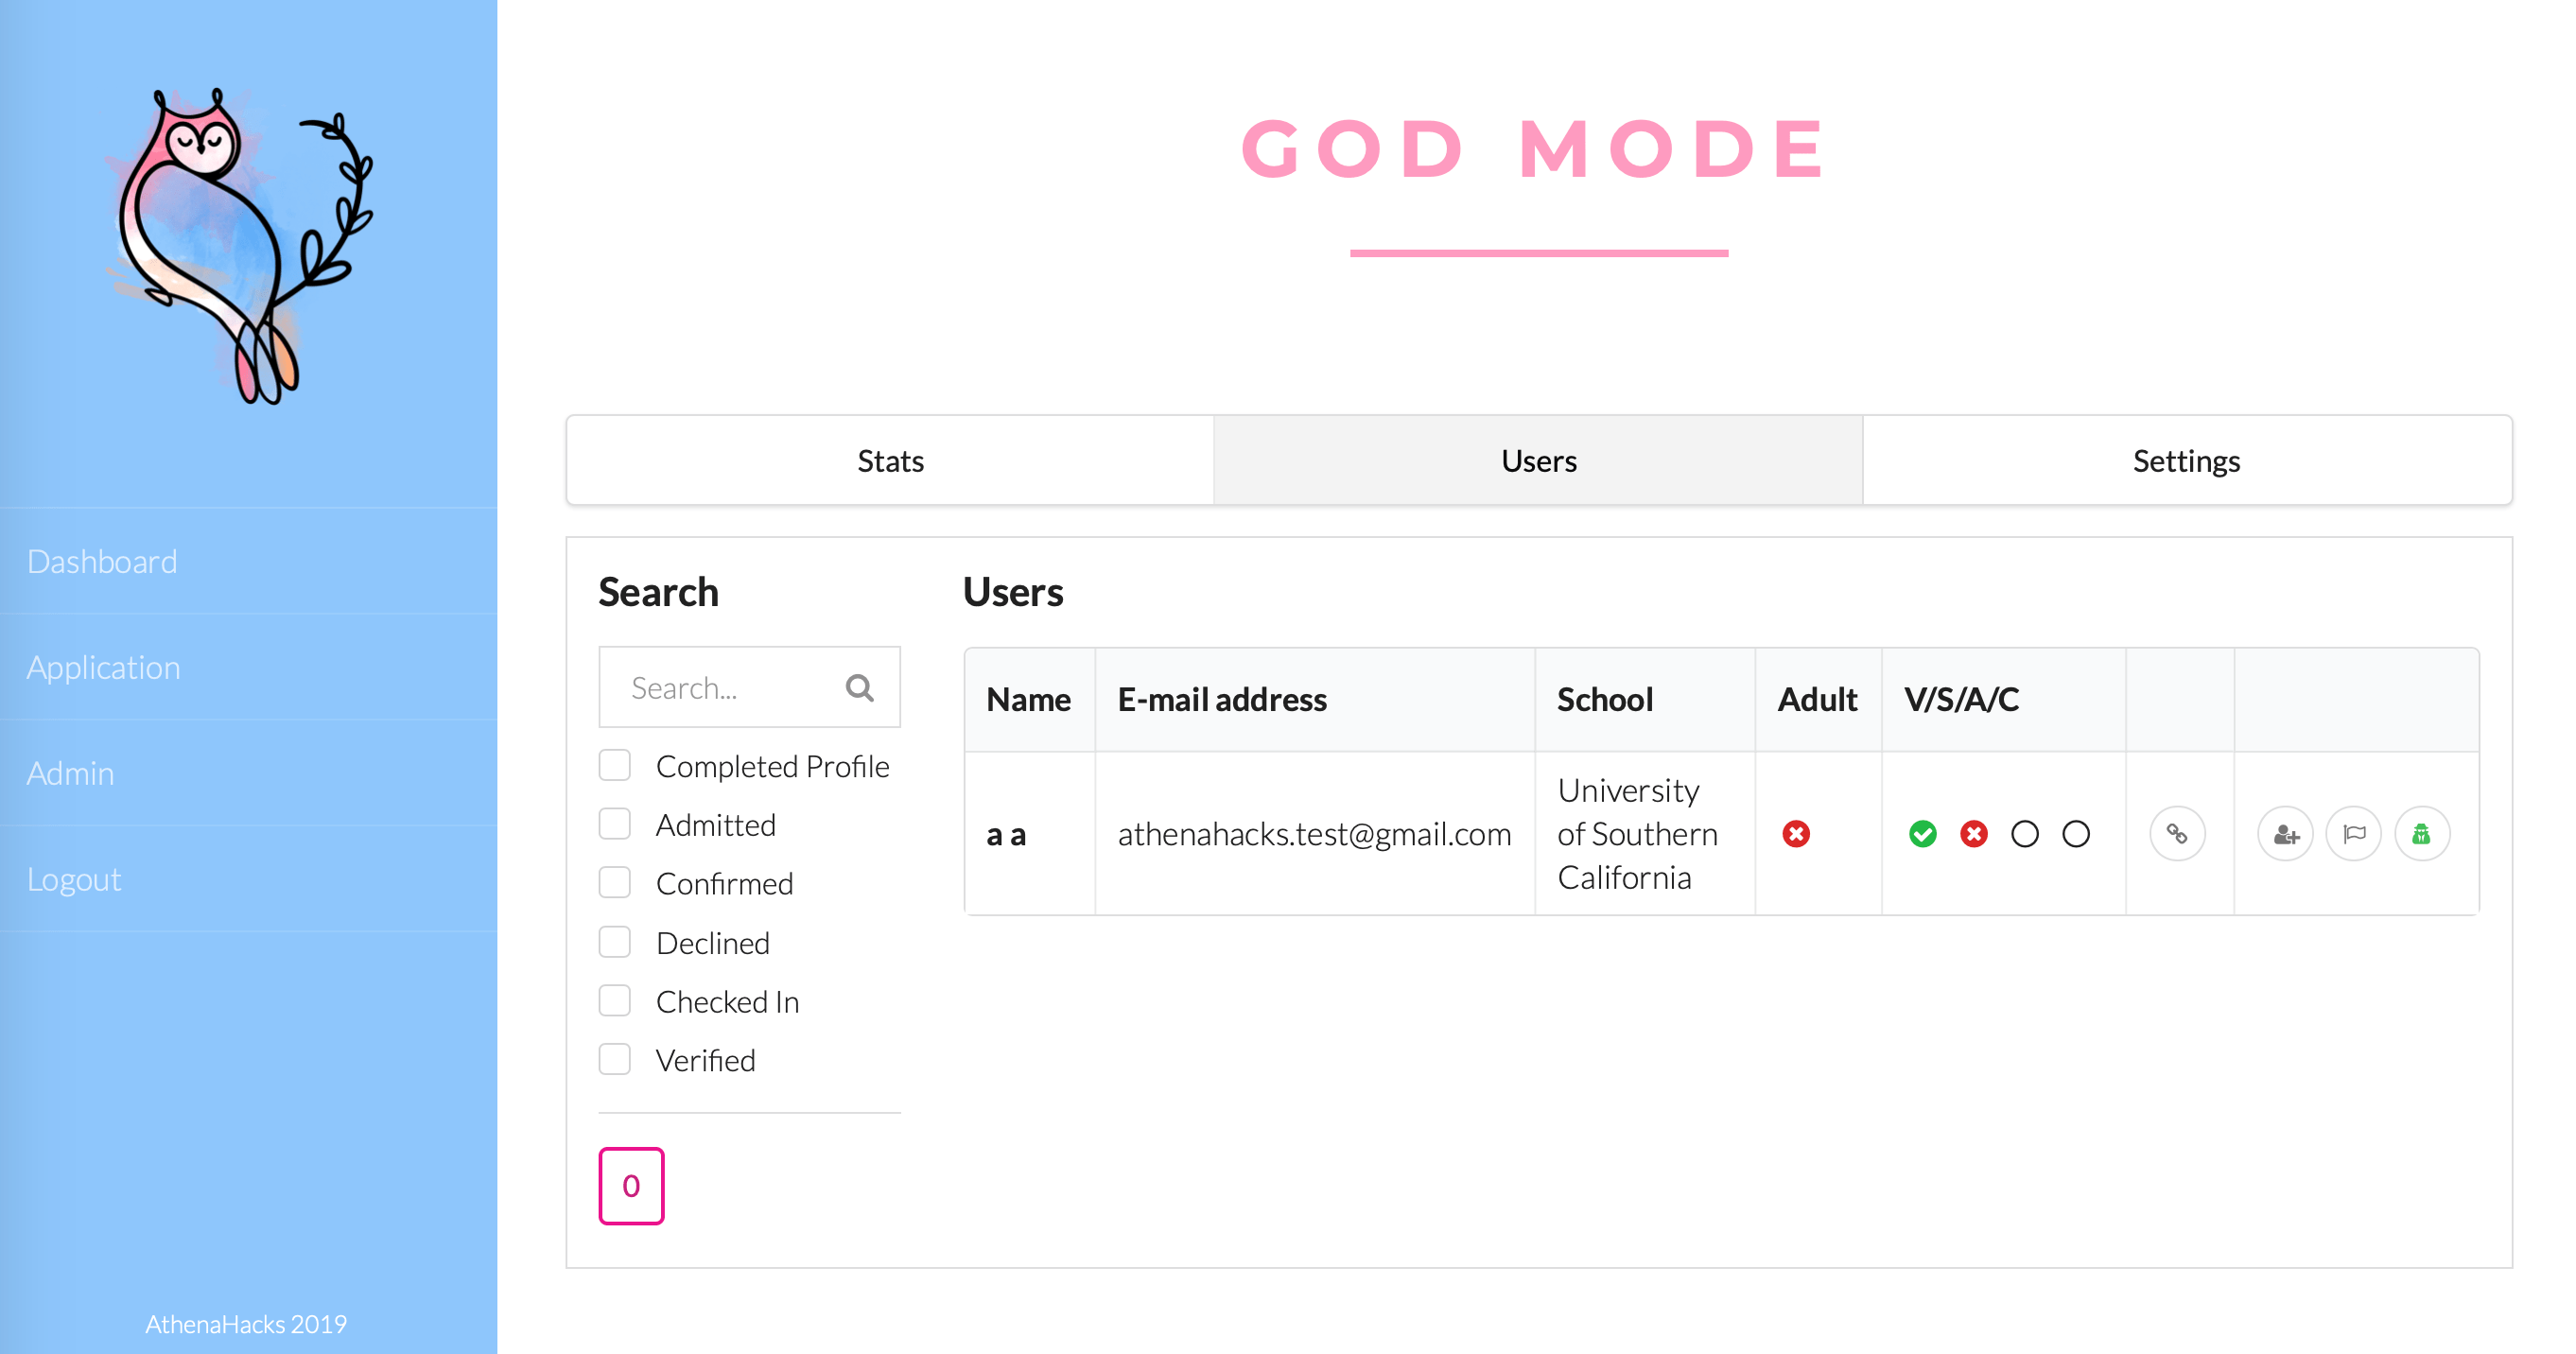2576x1354 pixels.
Task: Check the Confirmed filter option
Action: coord(614,882)
